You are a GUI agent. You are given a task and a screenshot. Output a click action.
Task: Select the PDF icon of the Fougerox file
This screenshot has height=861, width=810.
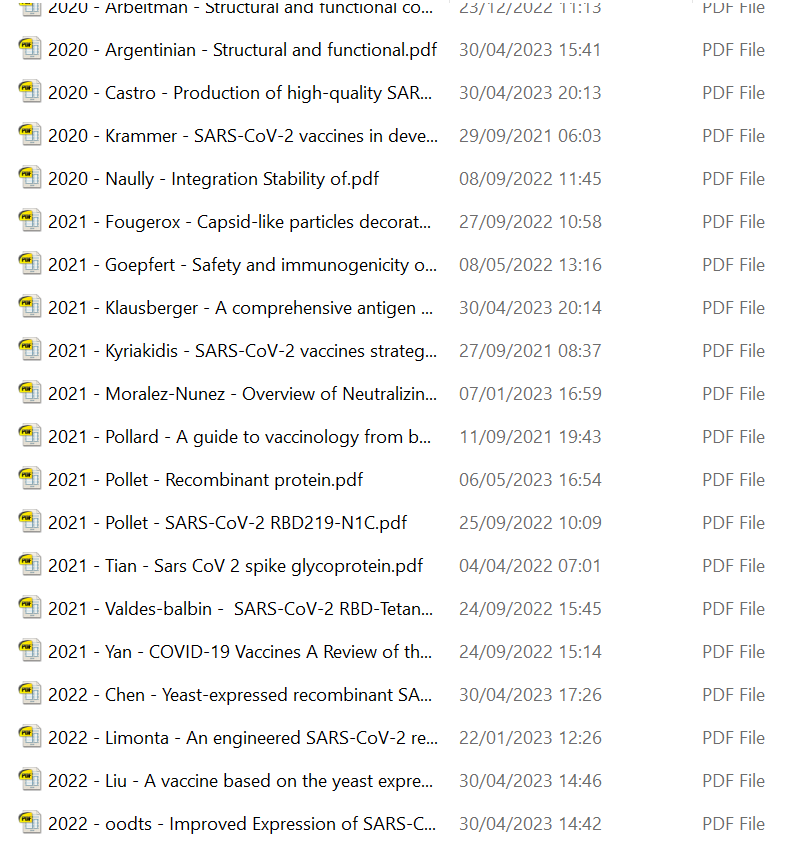[x=30, y=221]
